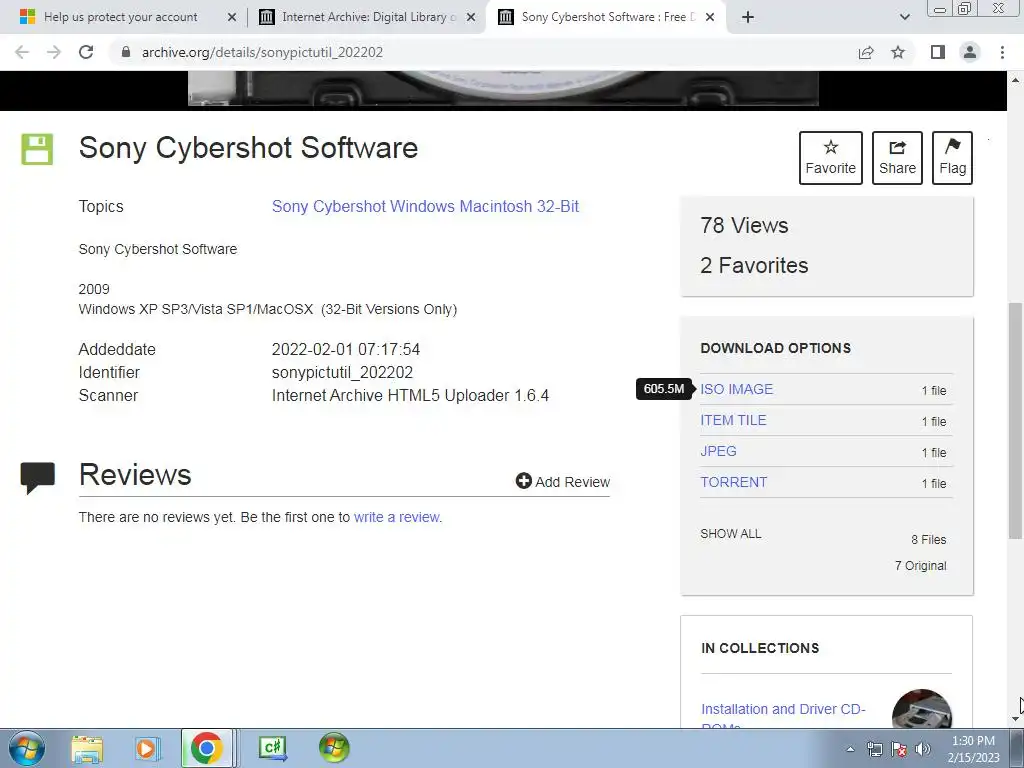Open the JPEG download option

[718, 451]
